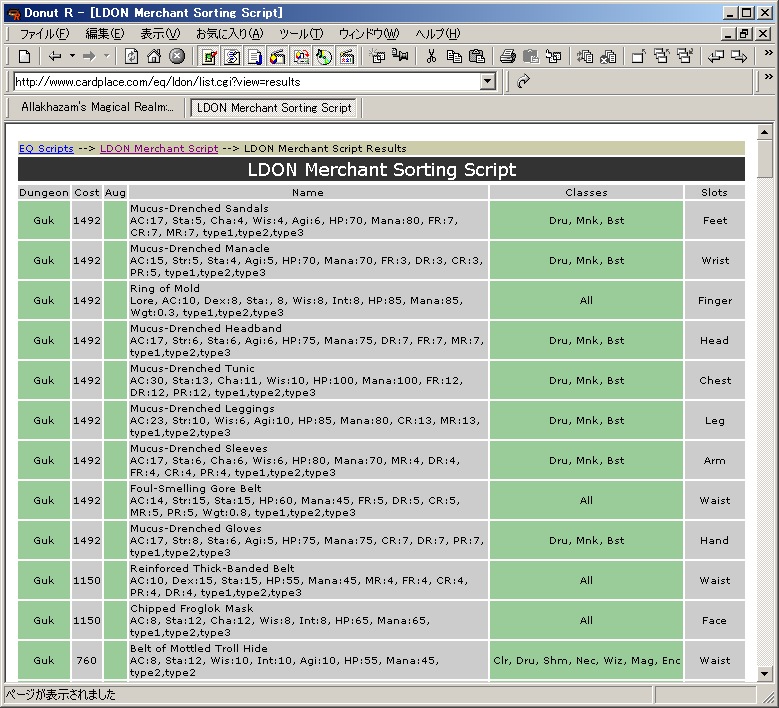Follow the EQ Scripts link
Image resolution: width=779 pixels, height=708 pixels.
pyautogui.click(x=46, y=148)
